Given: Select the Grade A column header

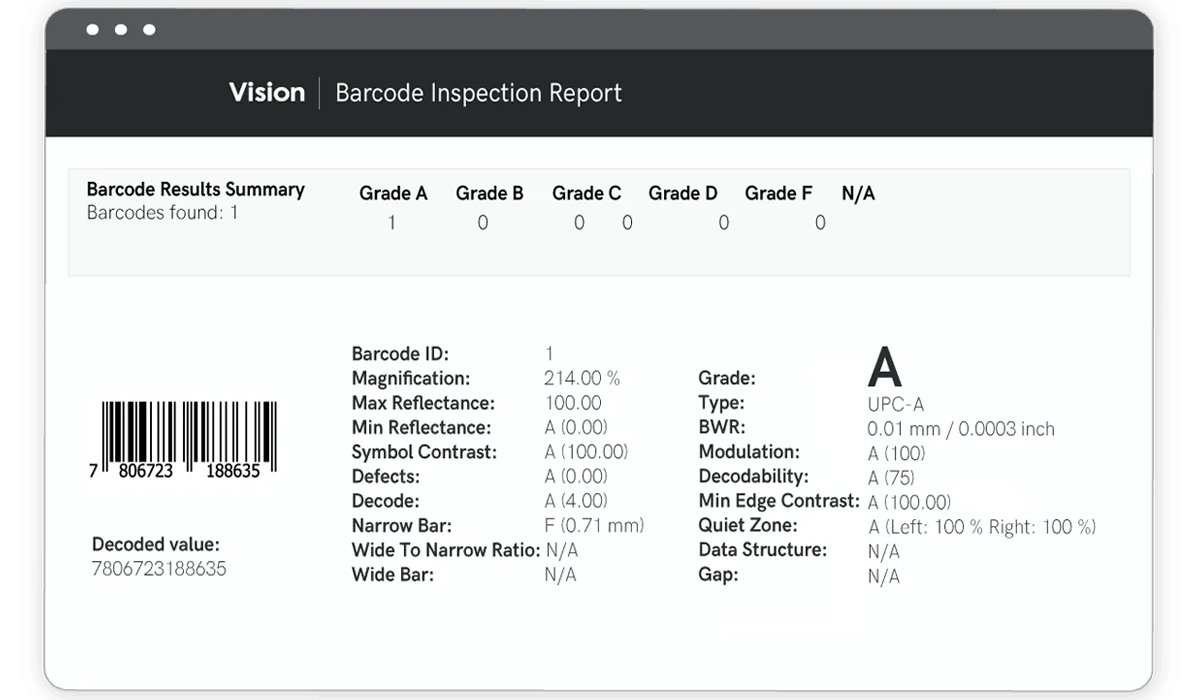Looking at the screenshot, I should pos(393,193).
